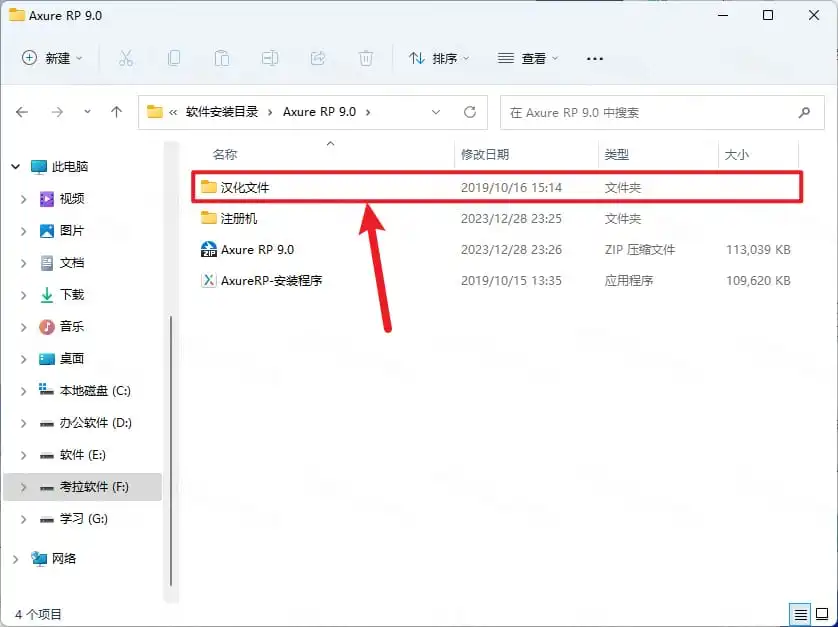The height and width of the screenshot is (627, 838).
Task: Select 学习 (G:) drive
Action: (x=84, y=519)
